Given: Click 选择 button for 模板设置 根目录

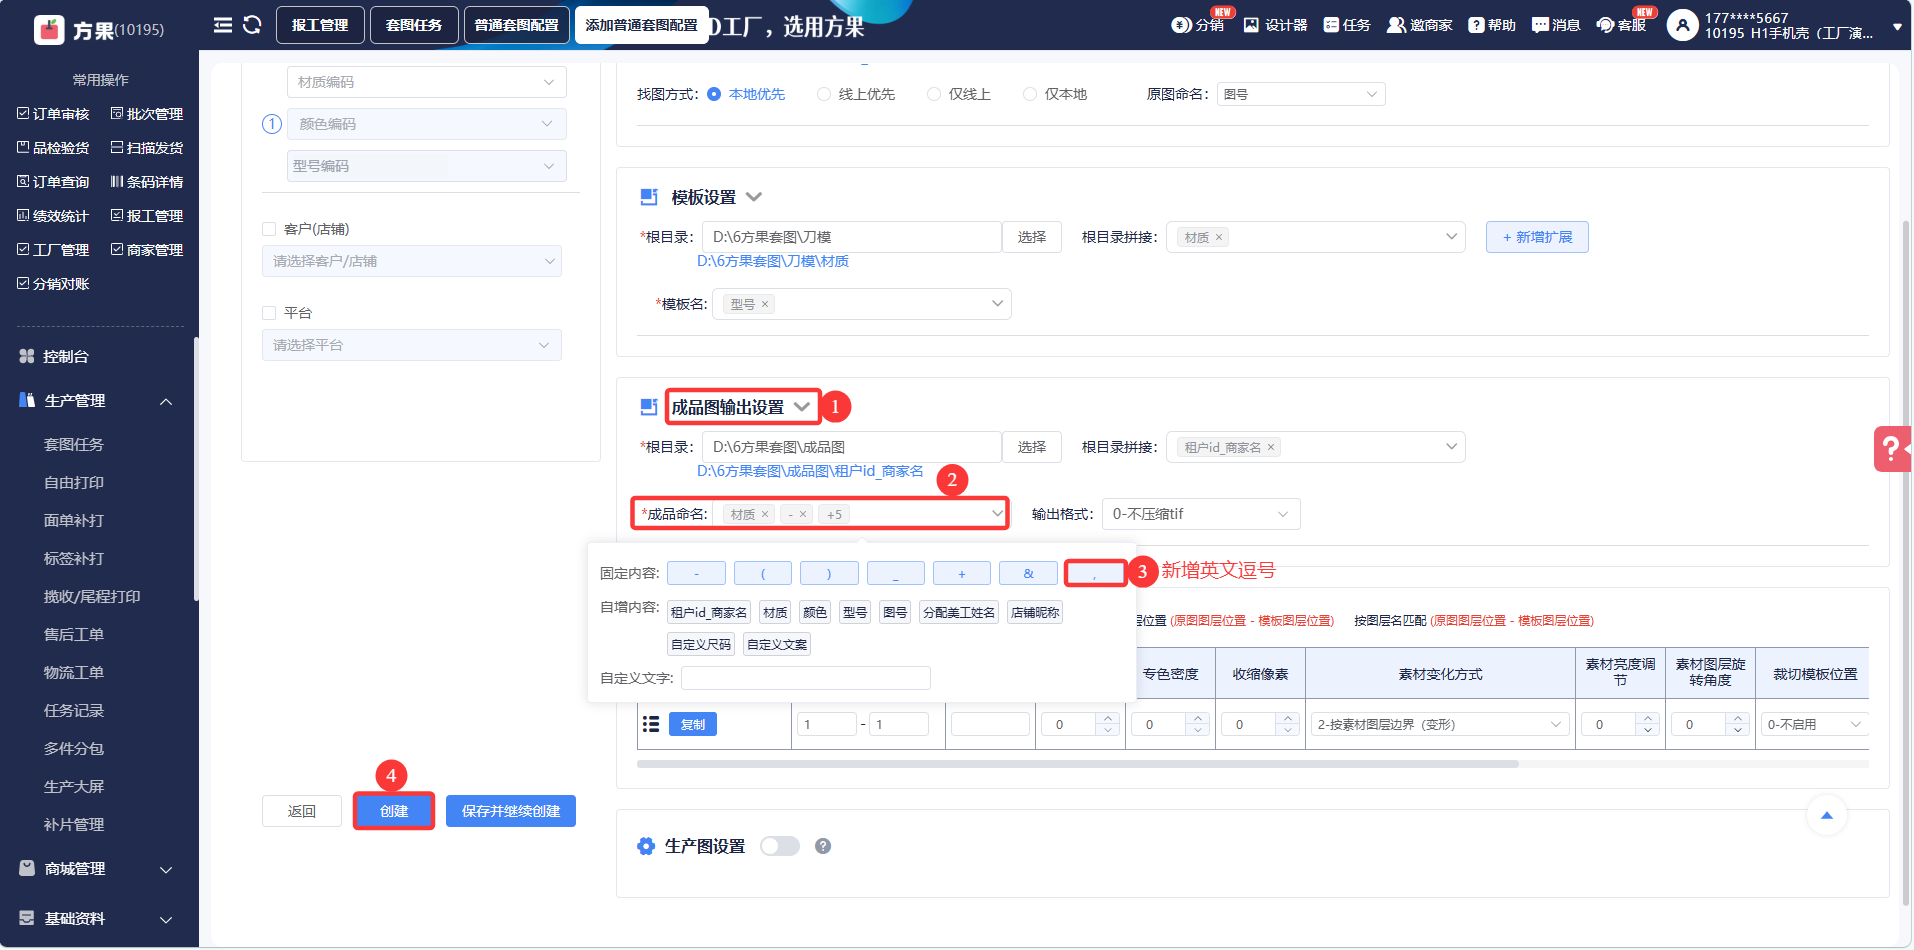Looking at the screenshot, I should tap(1032, 237).
